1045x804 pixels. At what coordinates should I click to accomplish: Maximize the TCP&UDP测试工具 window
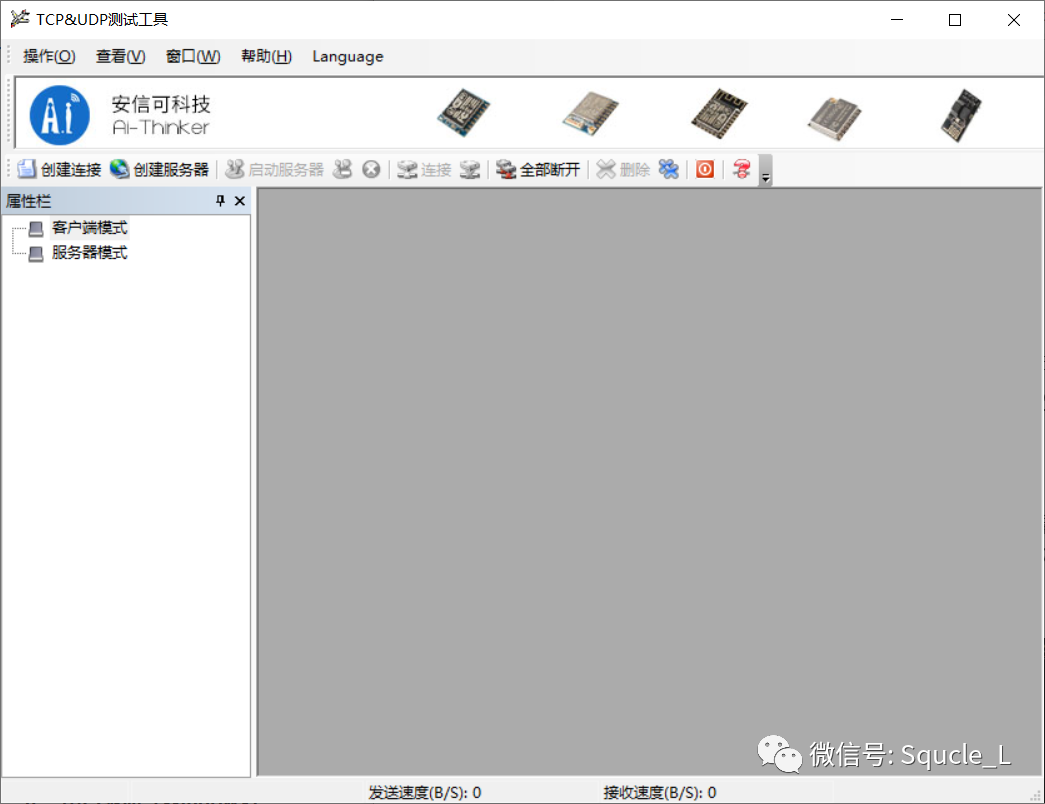955,20
